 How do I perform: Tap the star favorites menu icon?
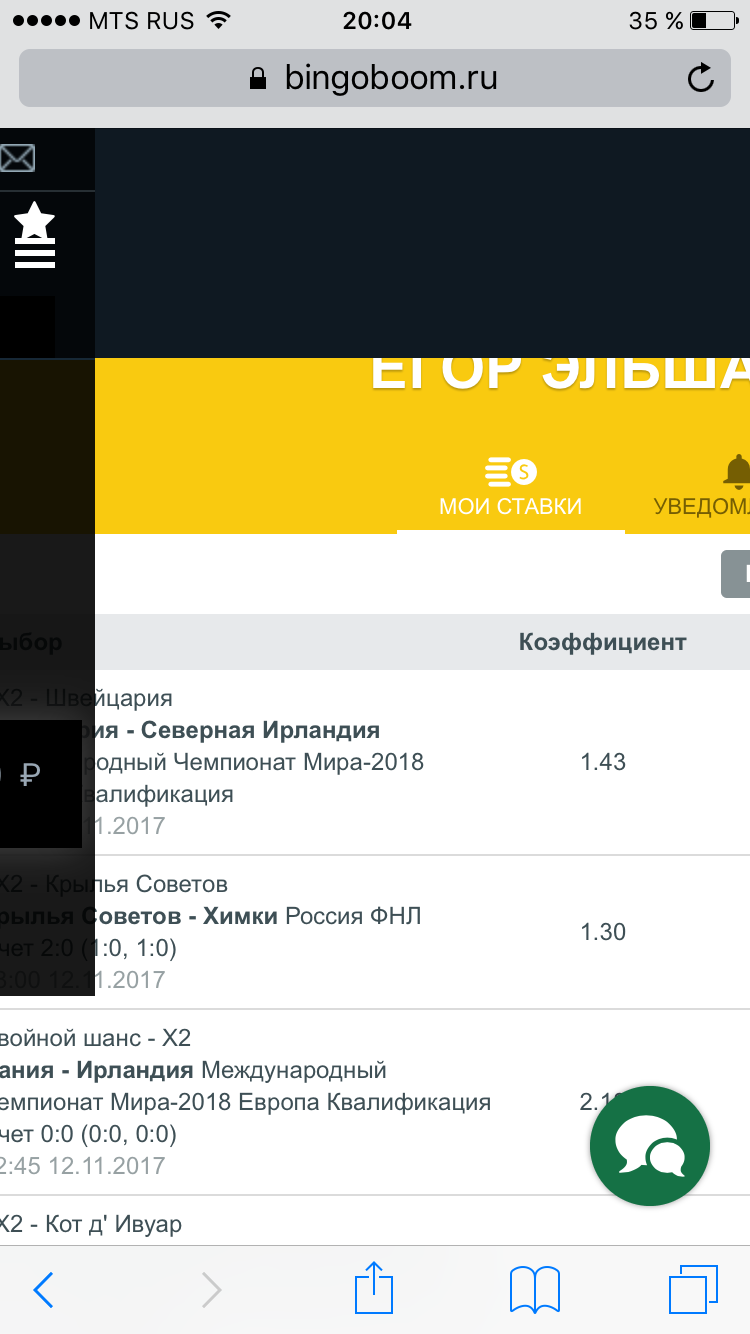coord(35,235)
